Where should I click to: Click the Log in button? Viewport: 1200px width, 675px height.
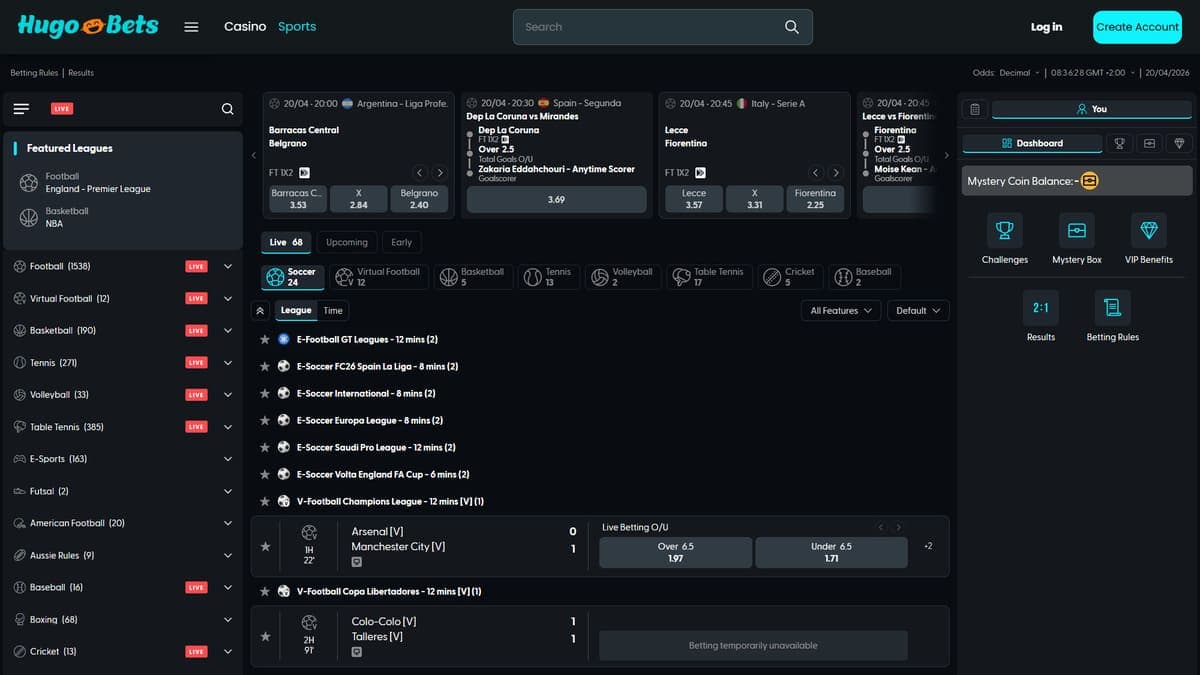pos(1046,27)
